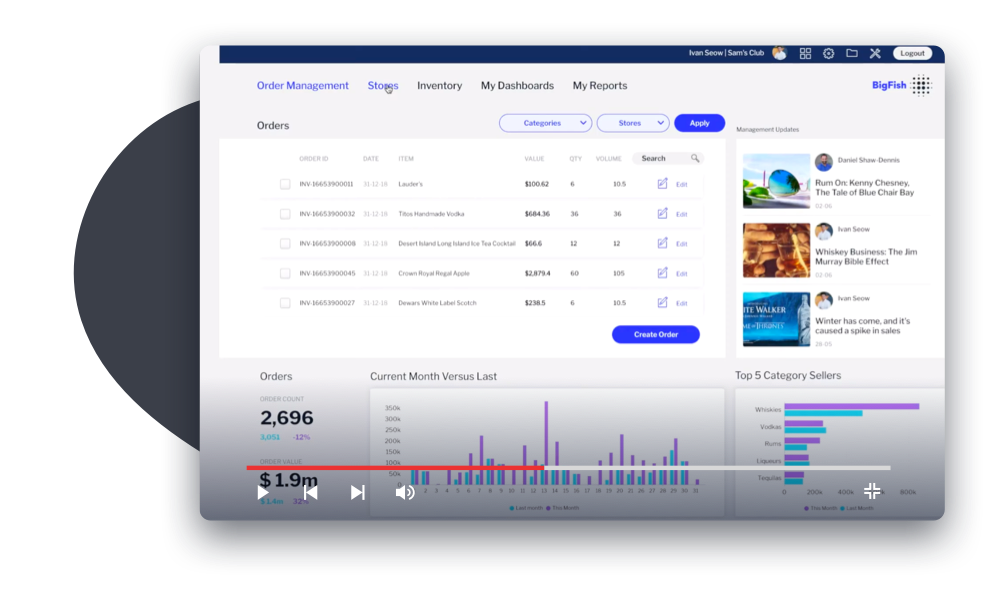The height and width of the screenshot is (606, 986).
Task: Check the box for order INV-16653900008
Action: [x=285, y=243]
